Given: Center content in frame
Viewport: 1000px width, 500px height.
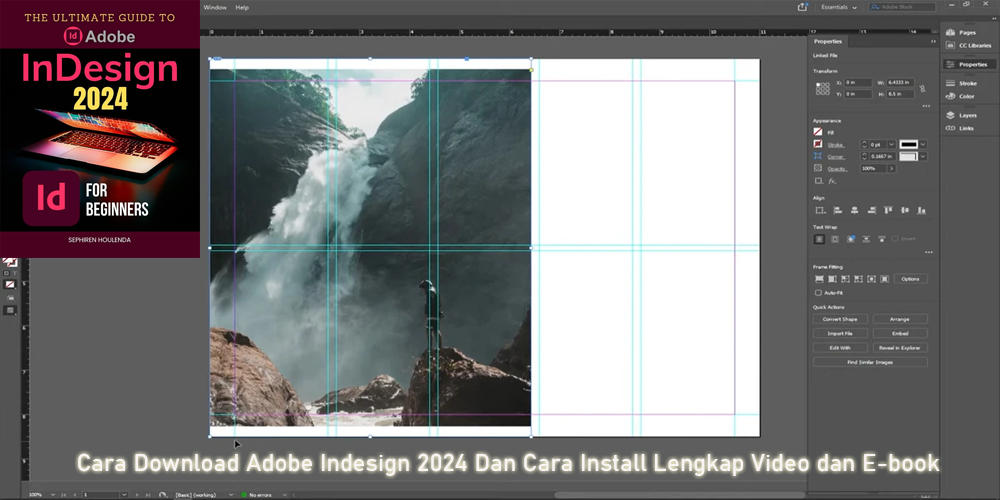Looking at the screenshot, I should pos(871,279).
